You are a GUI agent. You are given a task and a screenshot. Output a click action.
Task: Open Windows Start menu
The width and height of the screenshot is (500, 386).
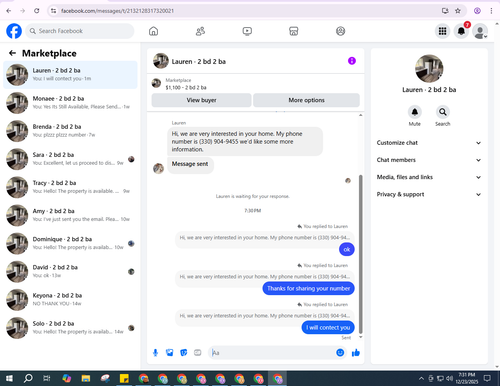point(9,378)
